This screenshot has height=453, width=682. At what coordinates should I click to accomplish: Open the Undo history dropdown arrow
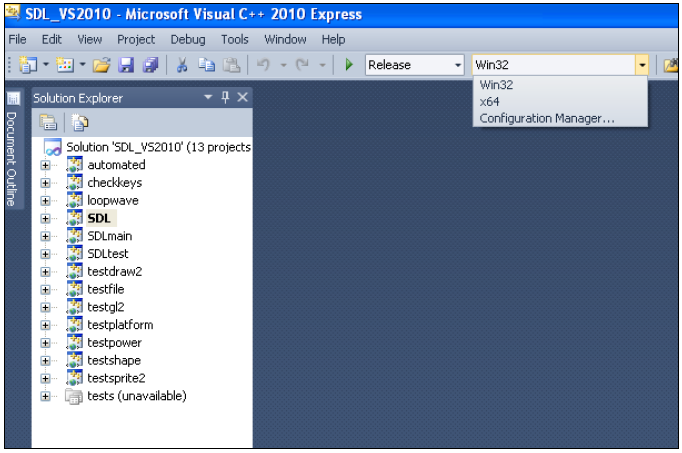pos(284,65)
